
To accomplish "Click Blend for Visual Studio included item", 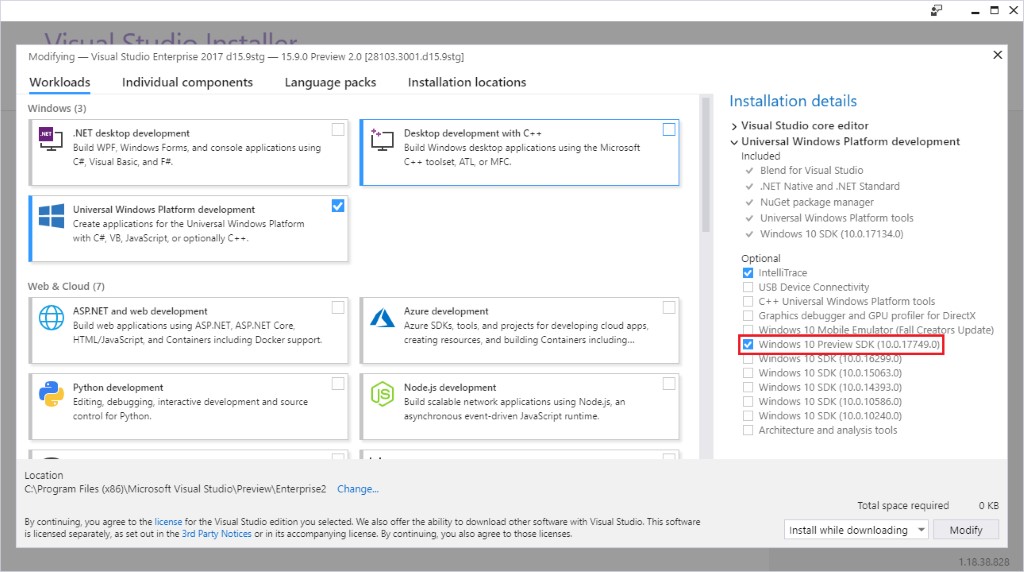I will coord(811,170).
